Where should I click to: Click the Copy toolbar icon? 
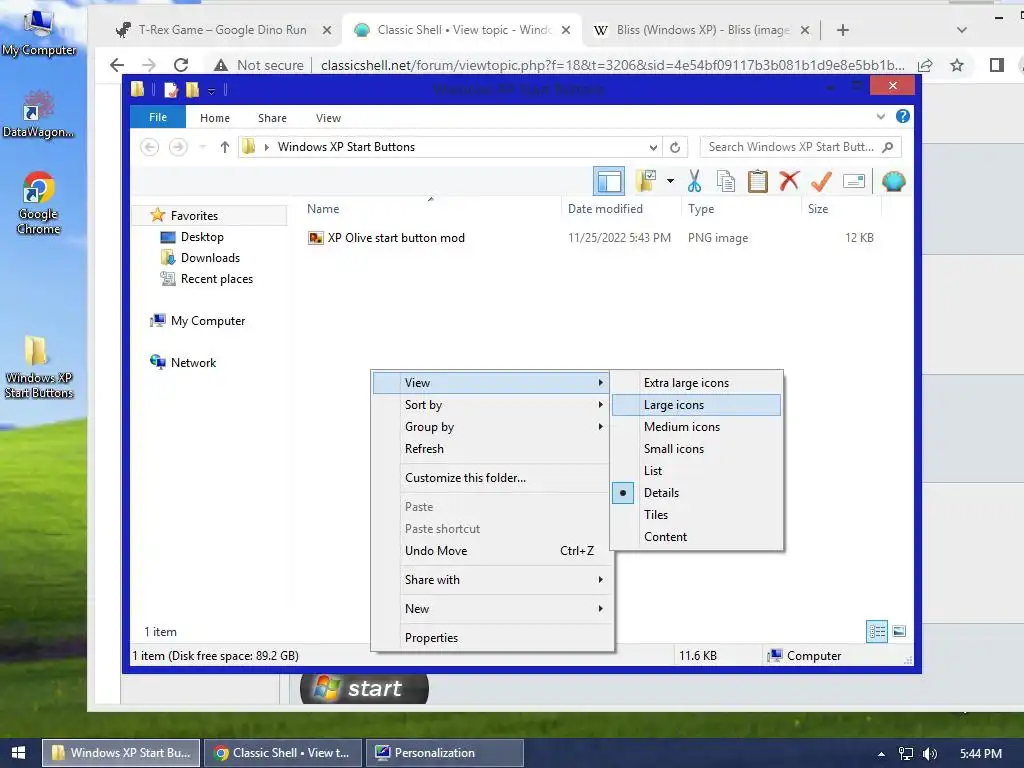click(x=726, y=181)
